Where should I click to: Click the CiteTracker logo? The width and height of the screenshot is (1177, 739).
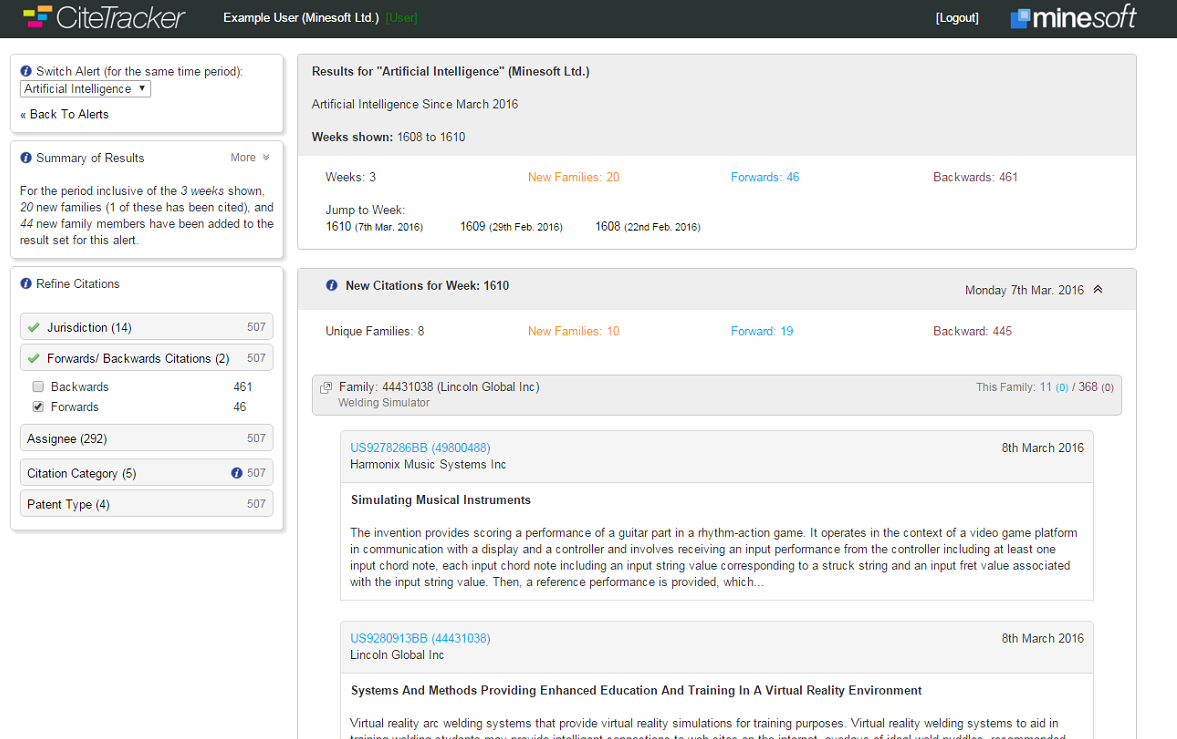pyautogui.click(x=104, y=17)
